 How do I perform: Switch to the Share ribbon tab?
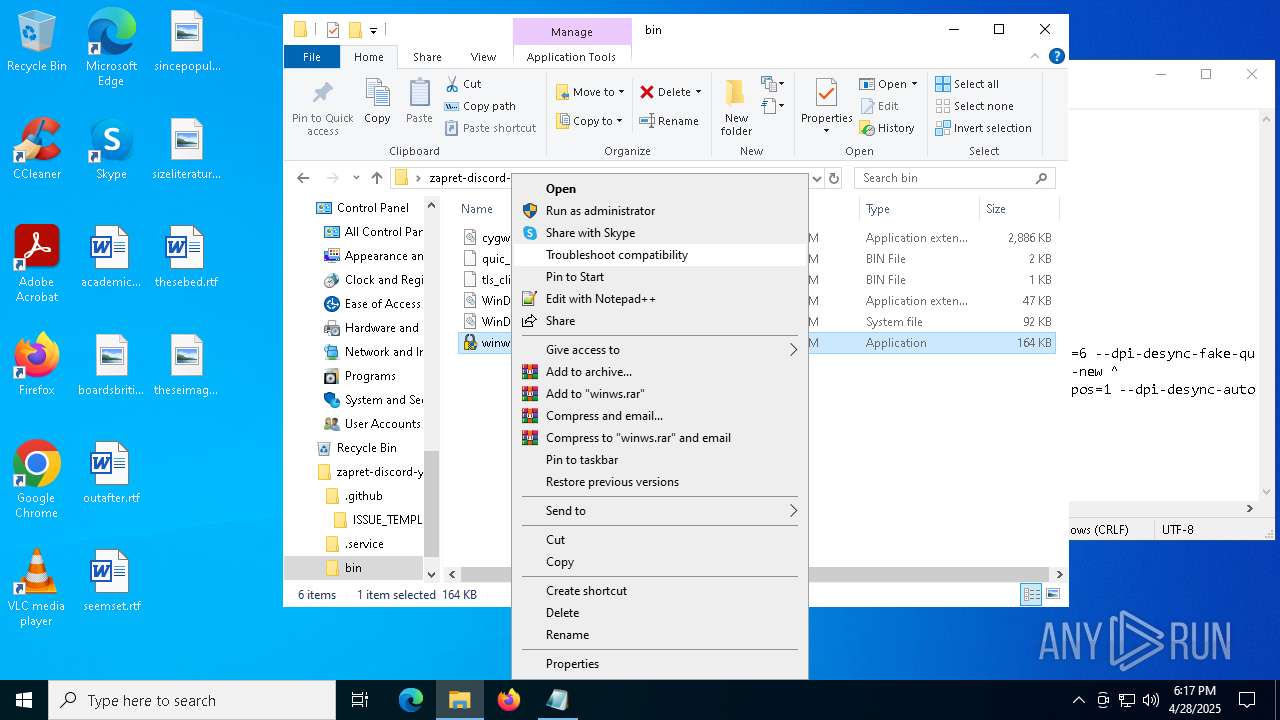pyautogui.click(x=427, y=57)
